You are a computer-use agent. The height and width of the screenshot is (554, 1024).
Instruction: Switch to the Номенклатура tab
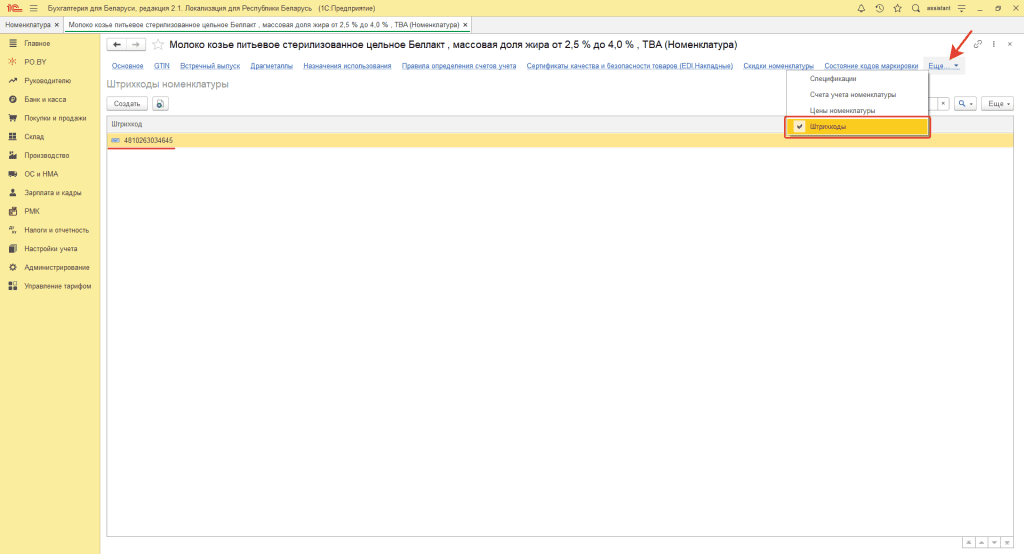[x=27, y=25]
